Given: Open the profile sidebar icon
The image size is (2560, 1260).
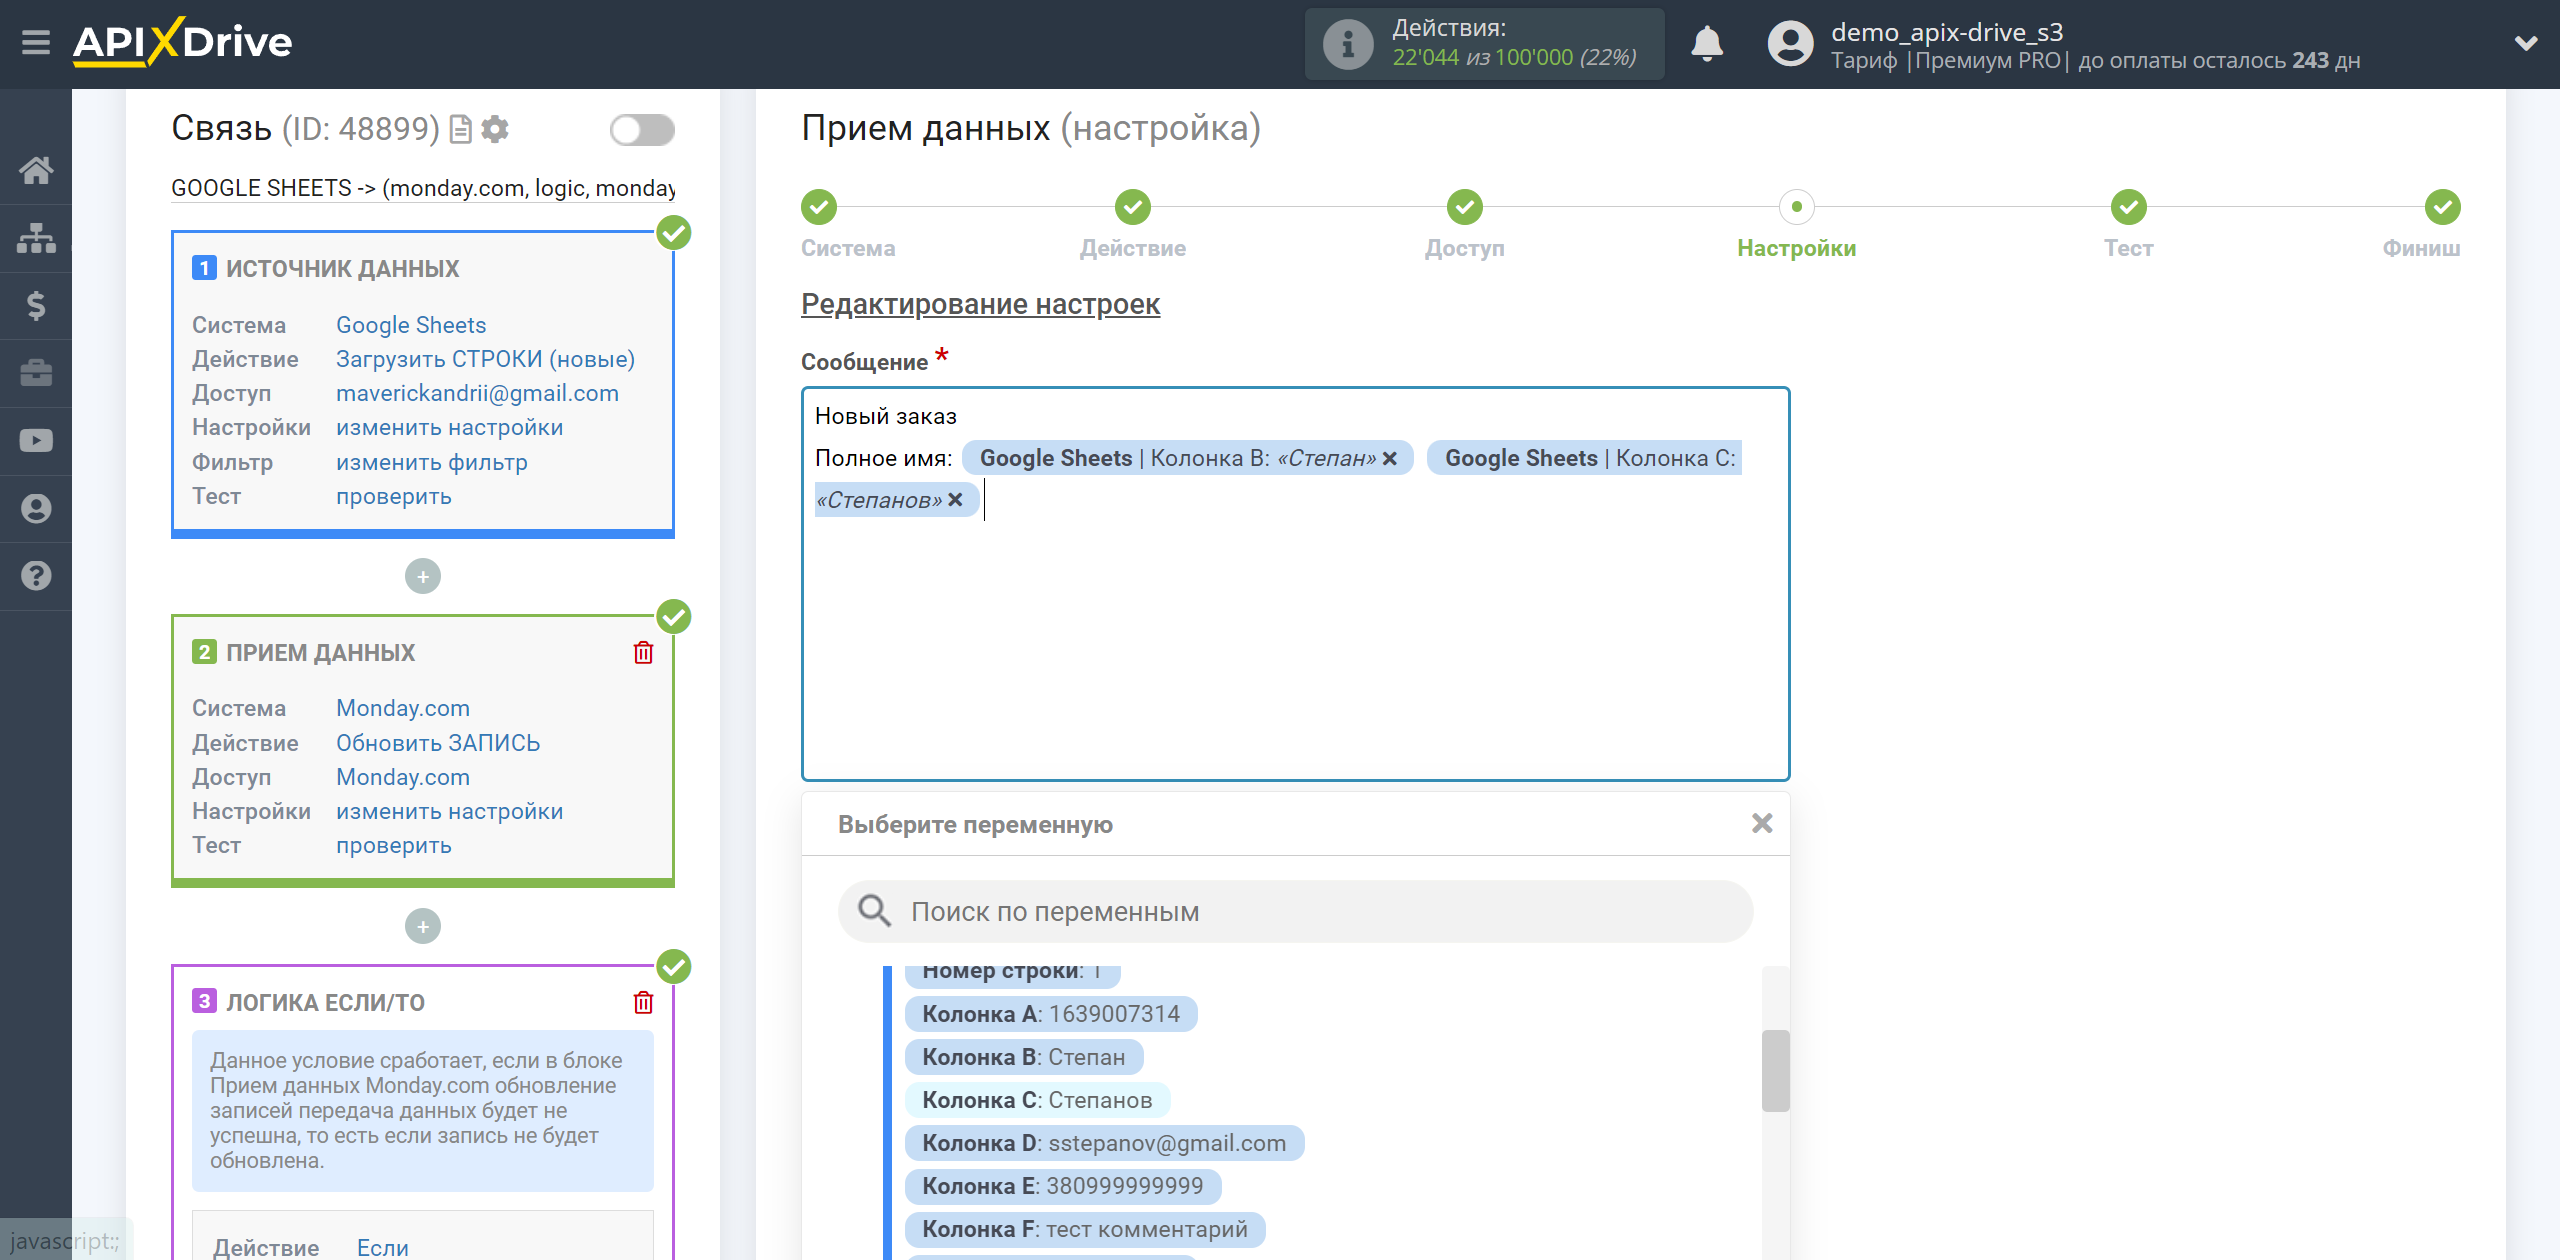Looking at the screenshot, I should [x=36, y=508].
